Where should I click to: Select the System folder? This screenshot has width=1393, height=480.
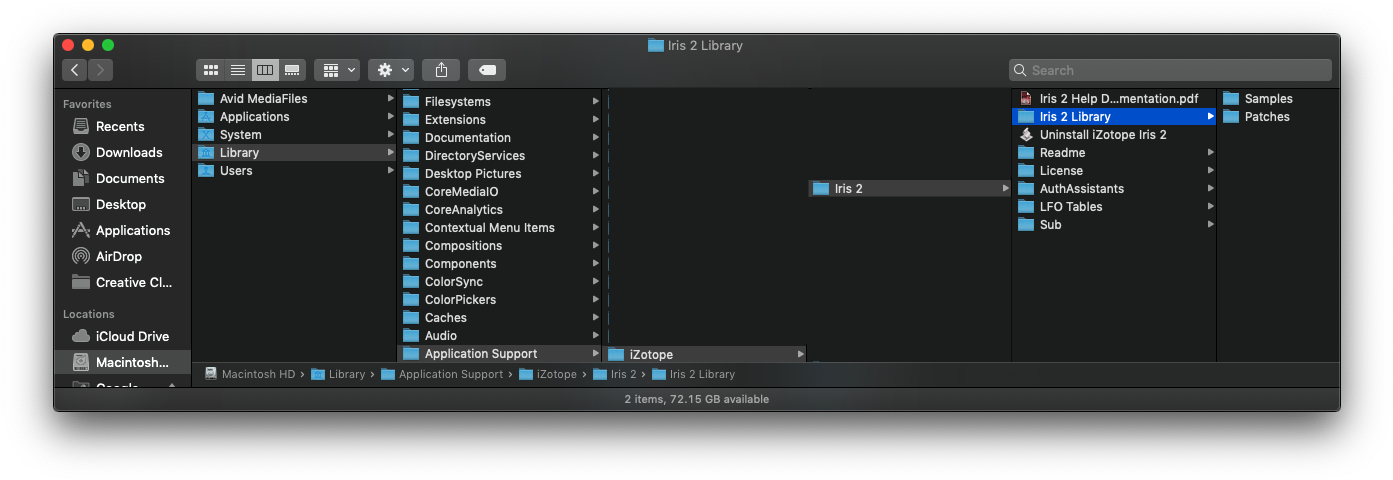[x=294, y=134]
